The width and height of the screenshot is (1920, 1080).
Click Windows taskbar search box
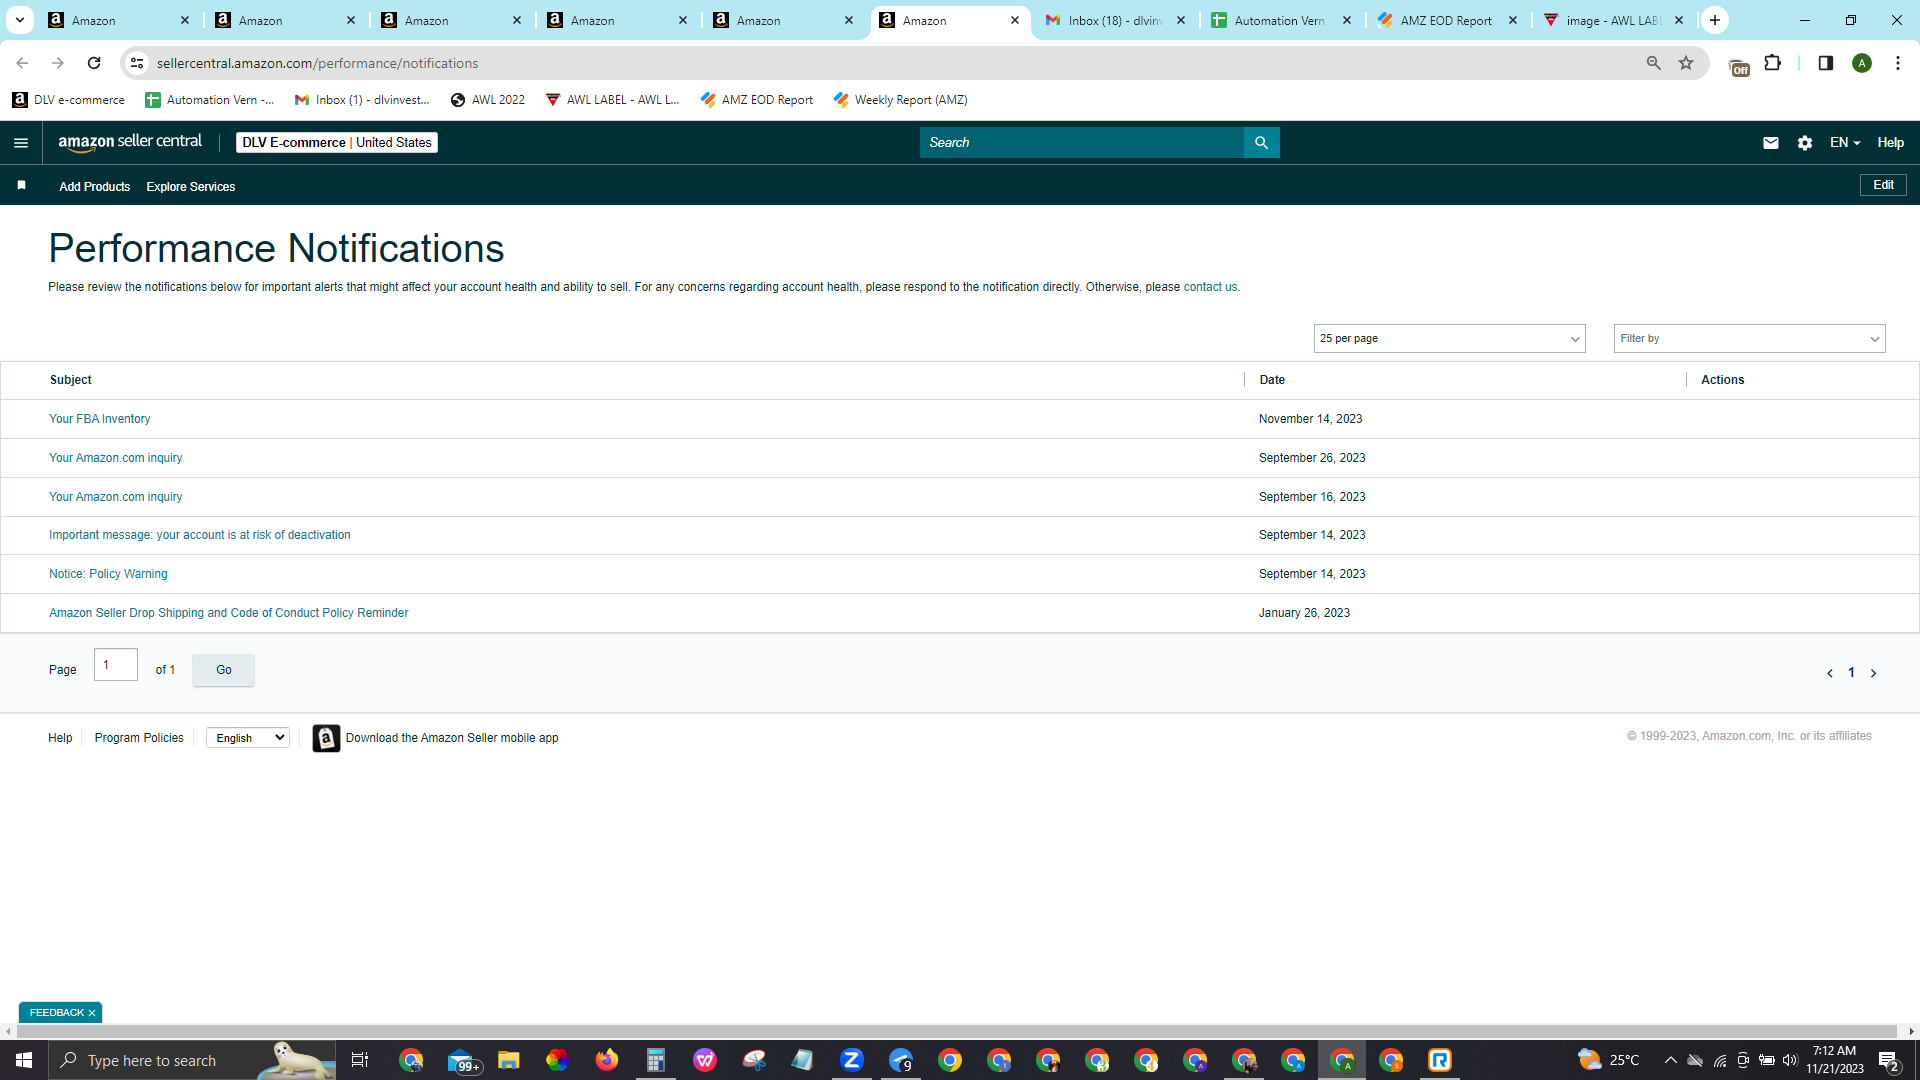(x=192, y=1060)
